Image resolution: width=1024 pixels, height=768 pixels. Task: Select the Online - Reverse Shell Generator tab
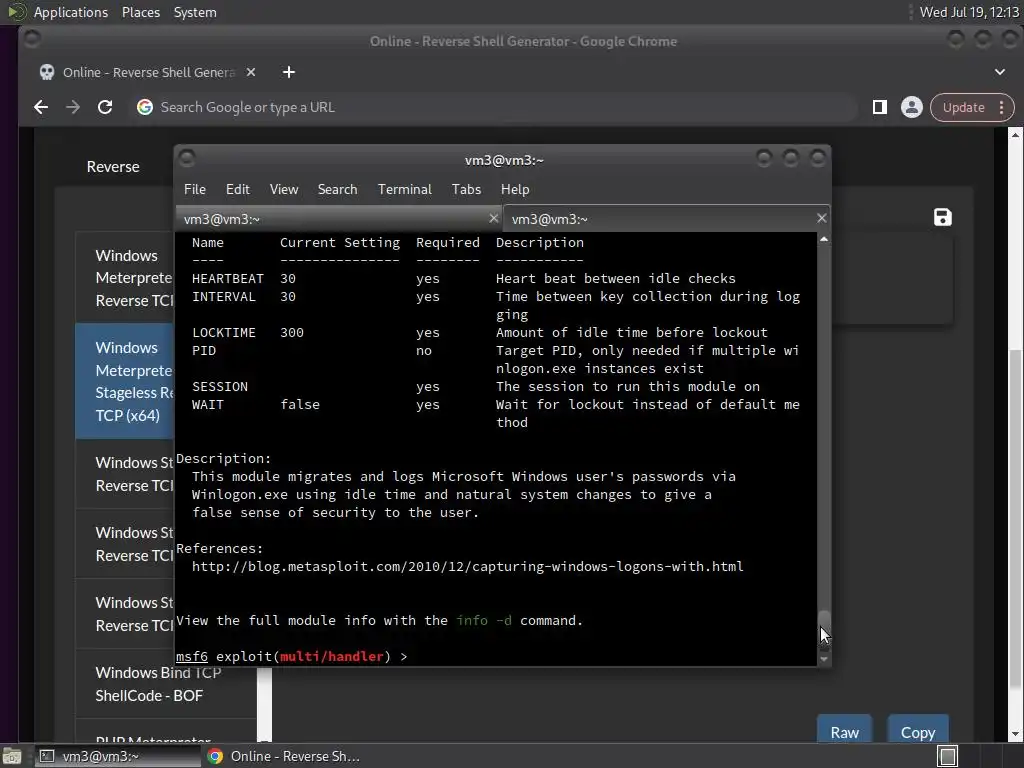click(148, 72)
